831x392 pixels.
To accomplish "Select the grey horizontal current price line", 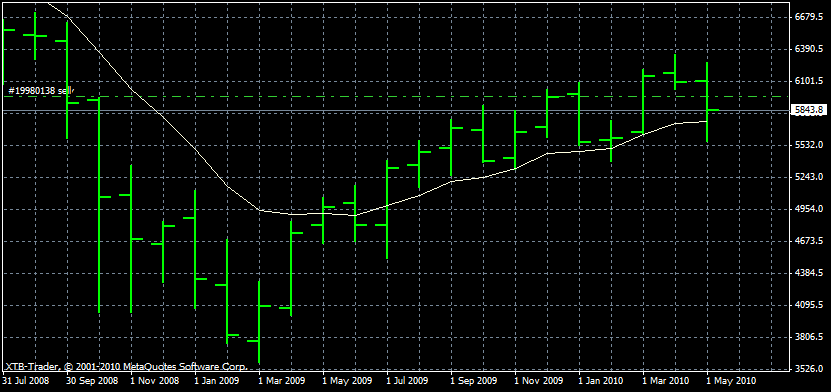I will pos(395,111).
